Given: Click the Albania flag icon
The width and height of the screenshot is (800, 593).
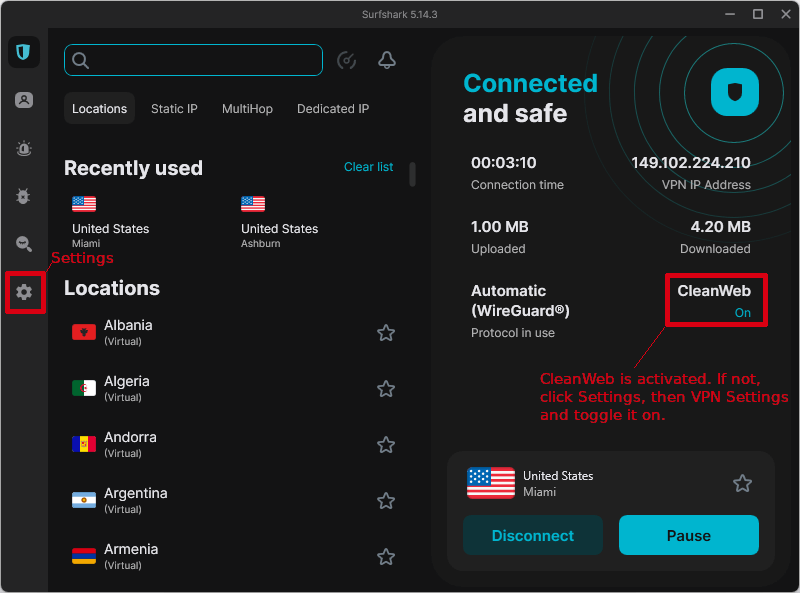Looking at the screenshot, I should pos(84,332).
